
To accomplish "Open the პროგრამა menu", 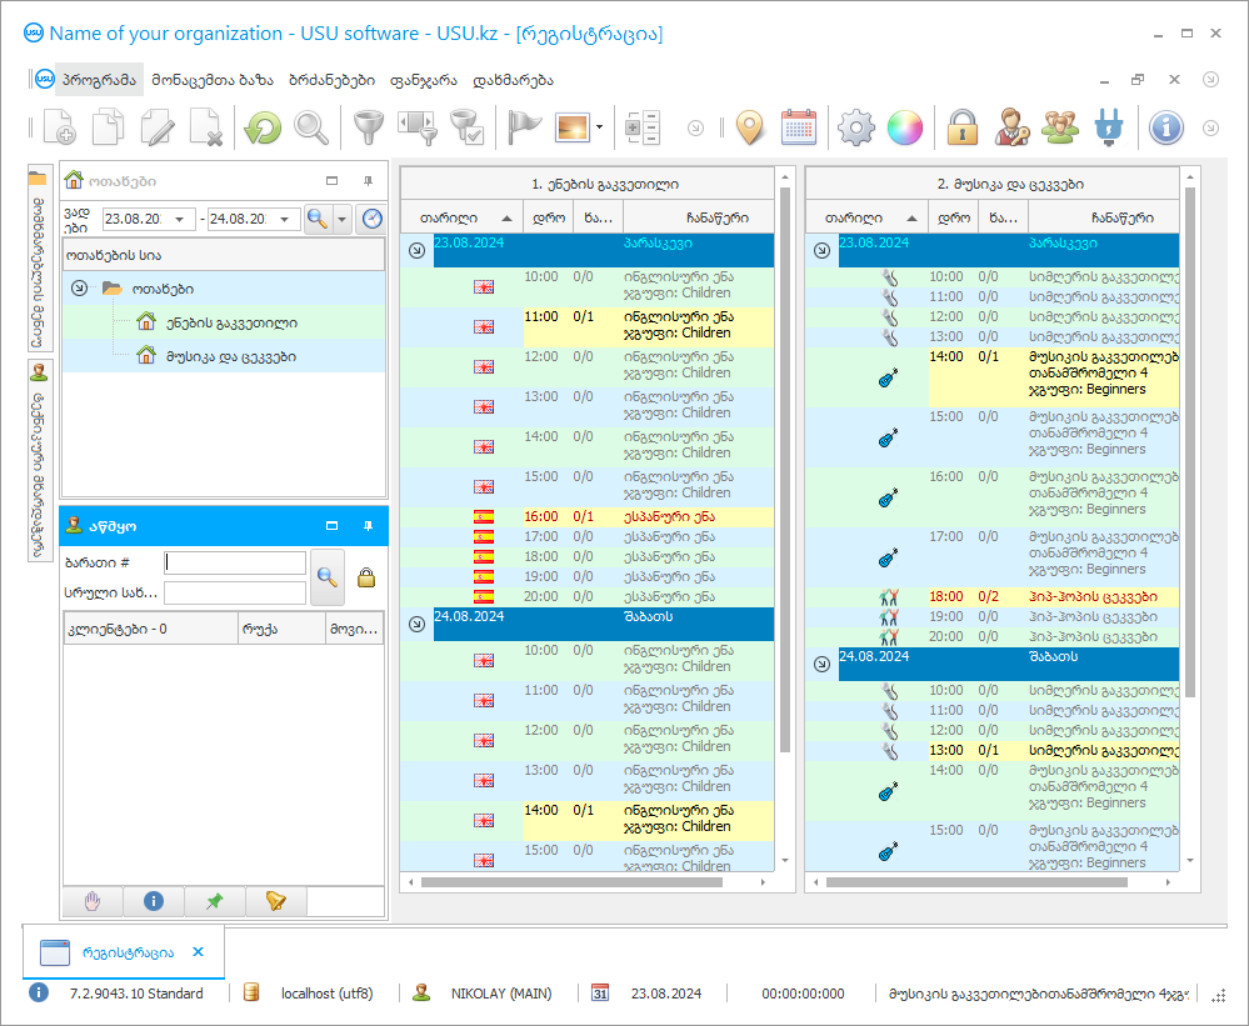I will [98, 80].
